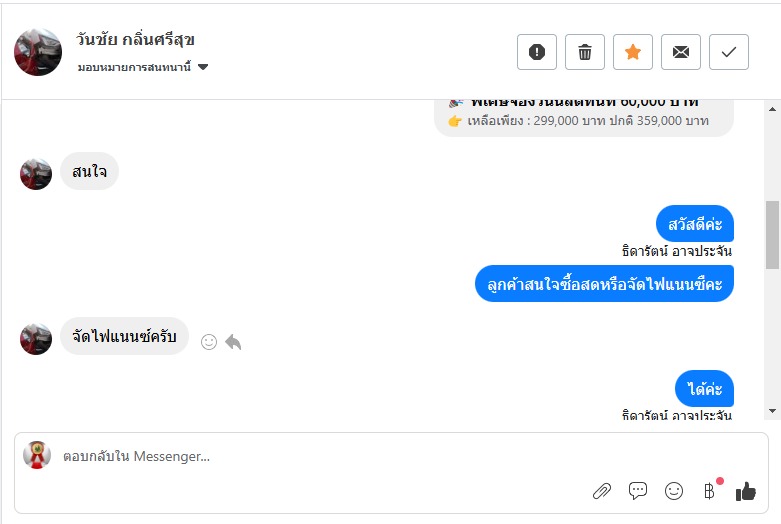
Task: Open the emoji picker in reply box
Action: pyautogui.click(x=674, y=491)
